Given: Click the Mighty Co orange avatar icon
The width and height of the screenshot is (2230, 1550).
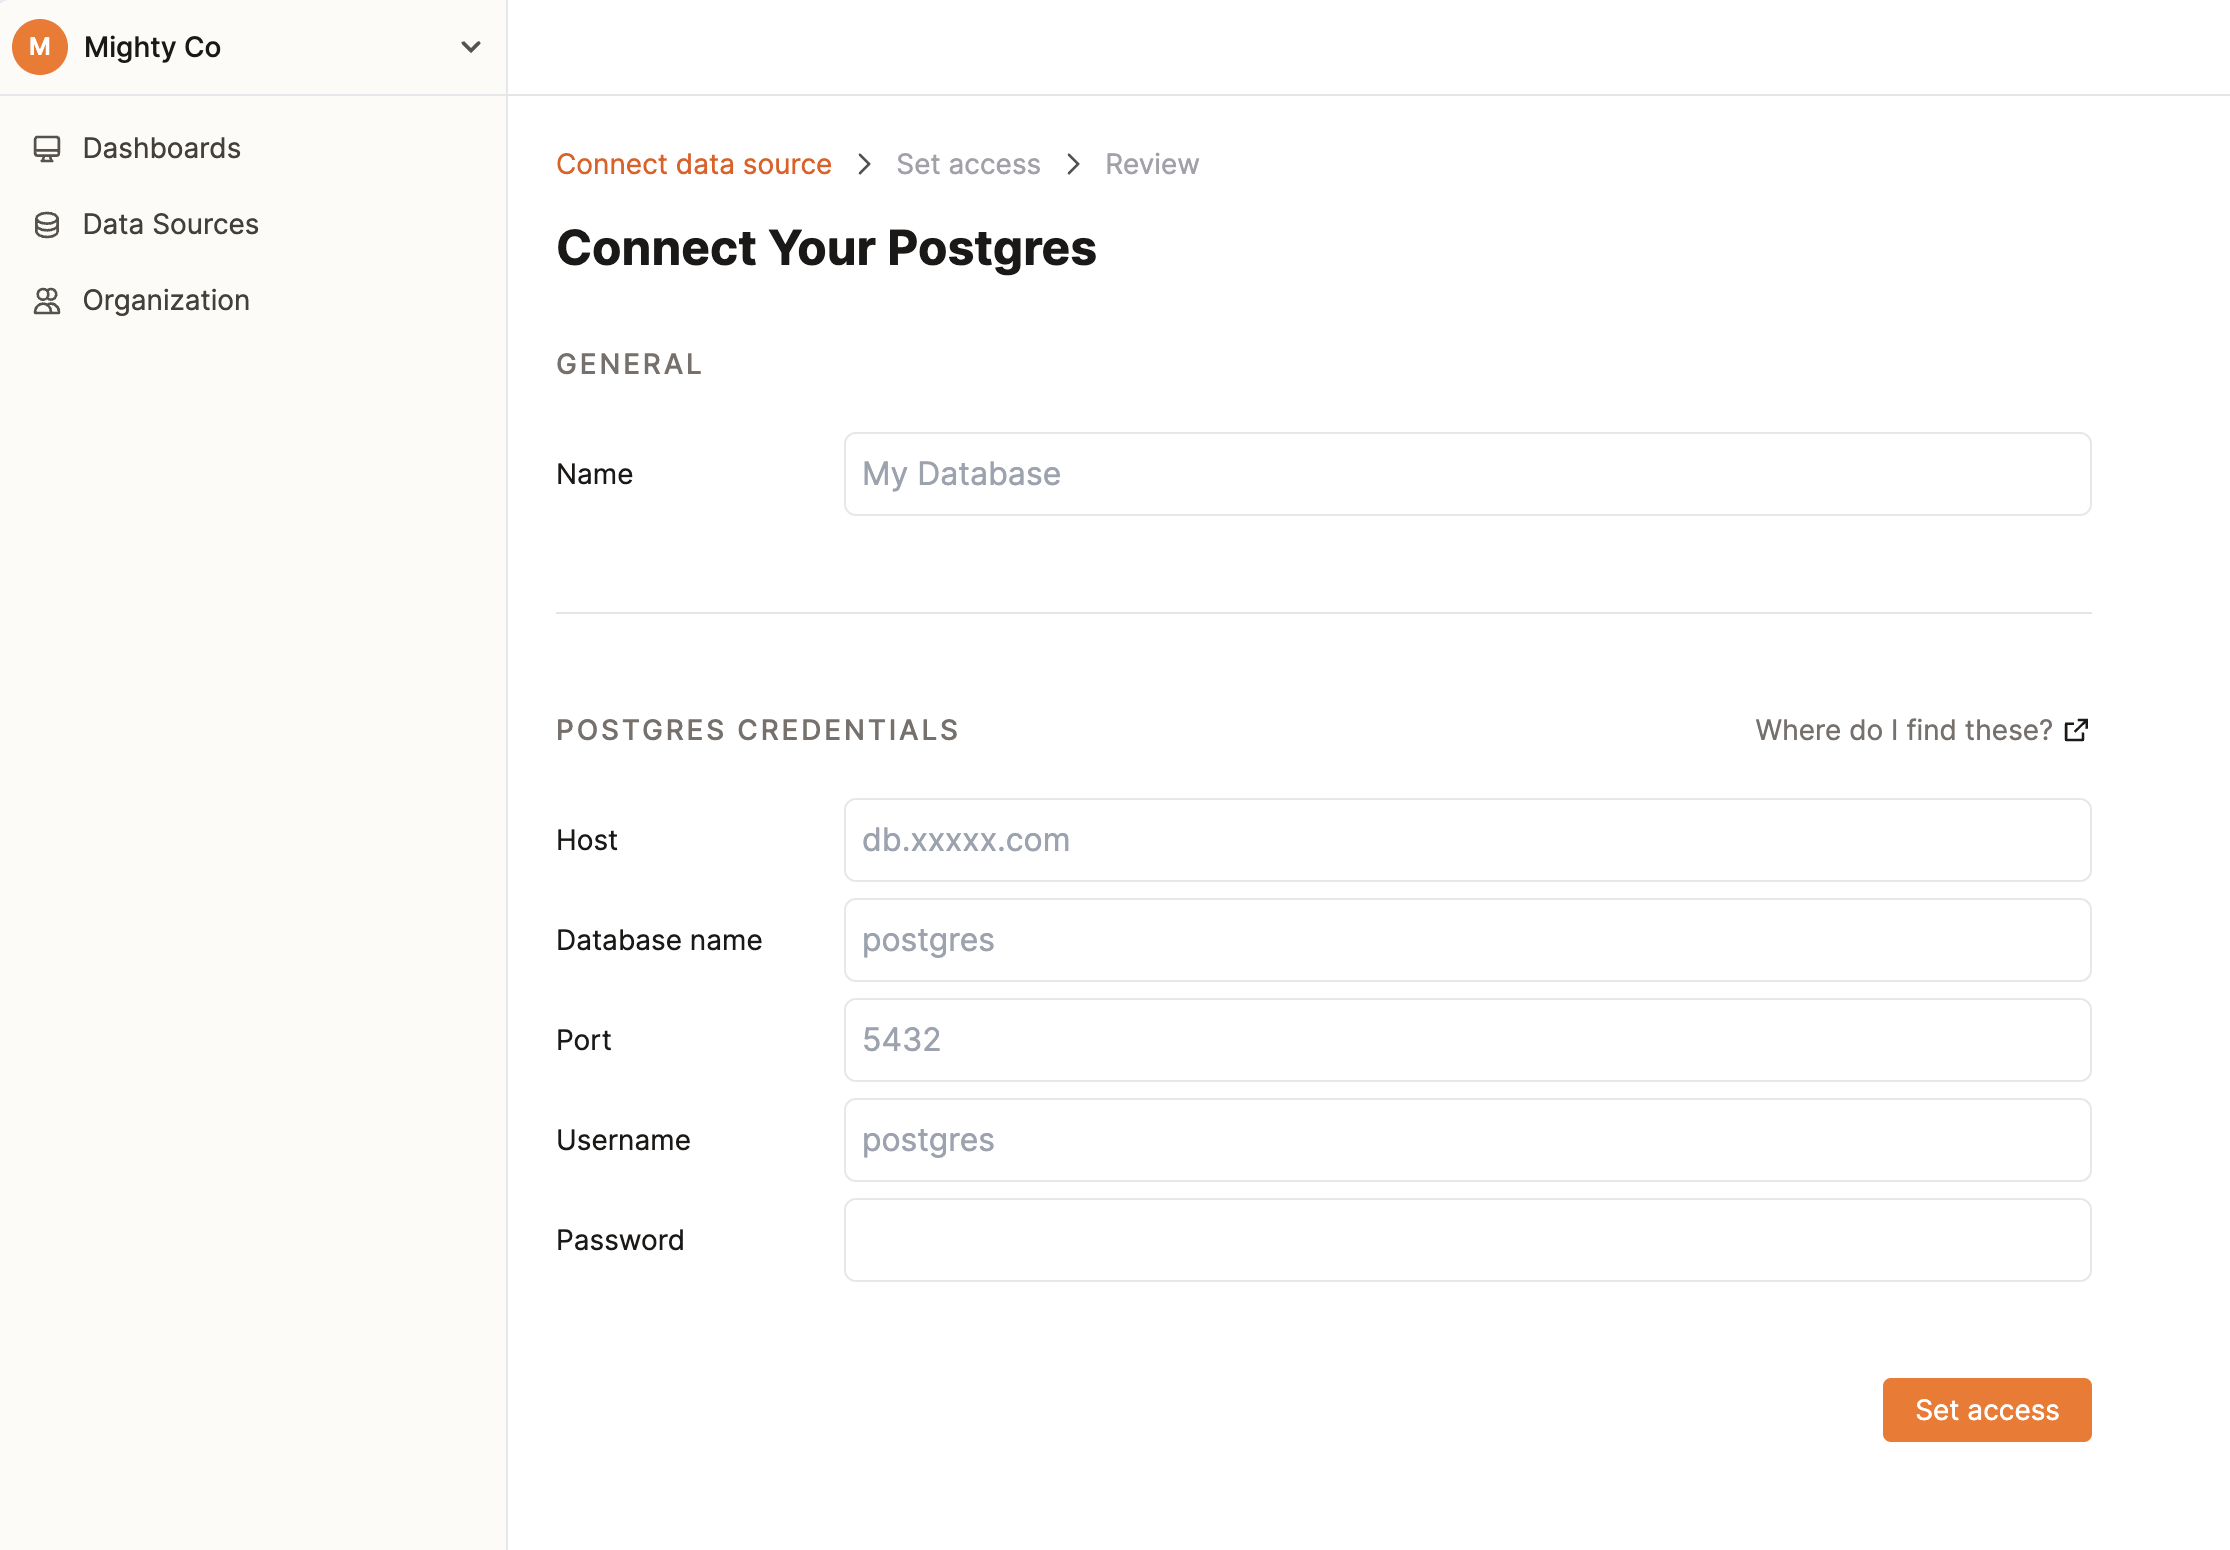Looking at the screenshot, I should [x=40, y=47].
